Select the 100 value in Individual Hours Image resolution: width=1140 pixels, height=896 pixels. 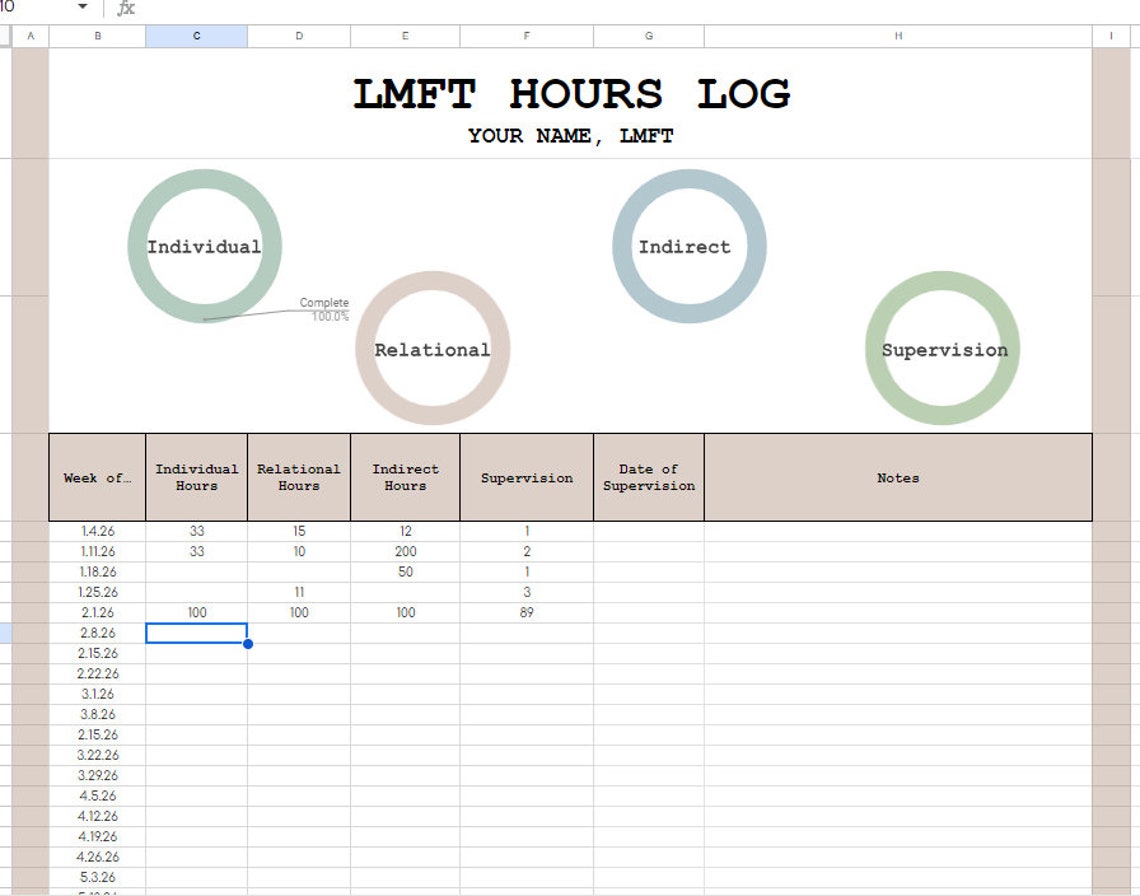(196, 612)
